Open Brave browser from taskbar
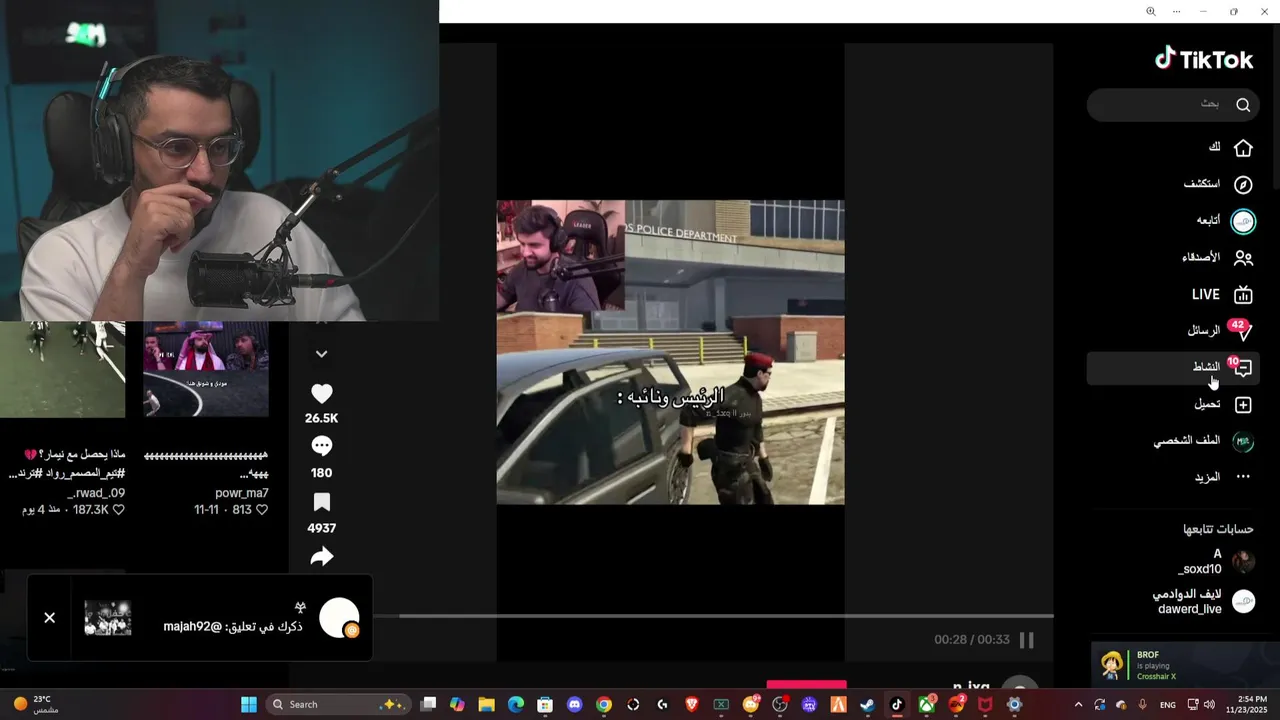 (692, 705)
